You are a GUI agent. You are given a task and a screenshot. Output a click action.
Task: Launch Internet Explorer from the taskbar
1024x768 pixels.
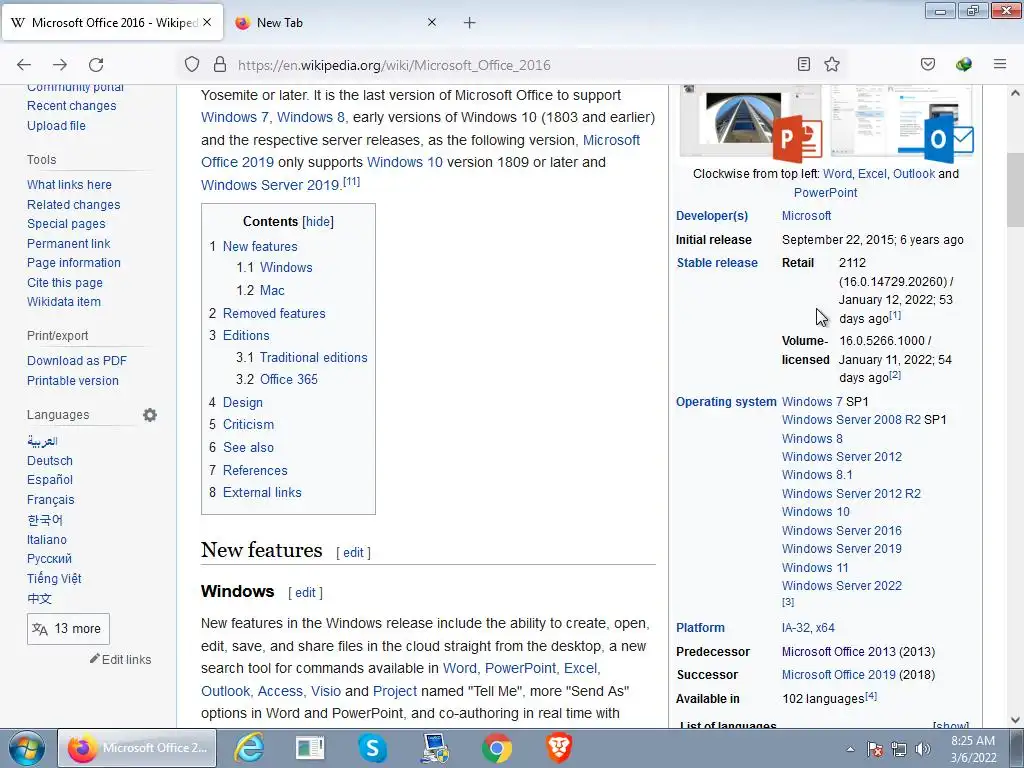[249, 748]
